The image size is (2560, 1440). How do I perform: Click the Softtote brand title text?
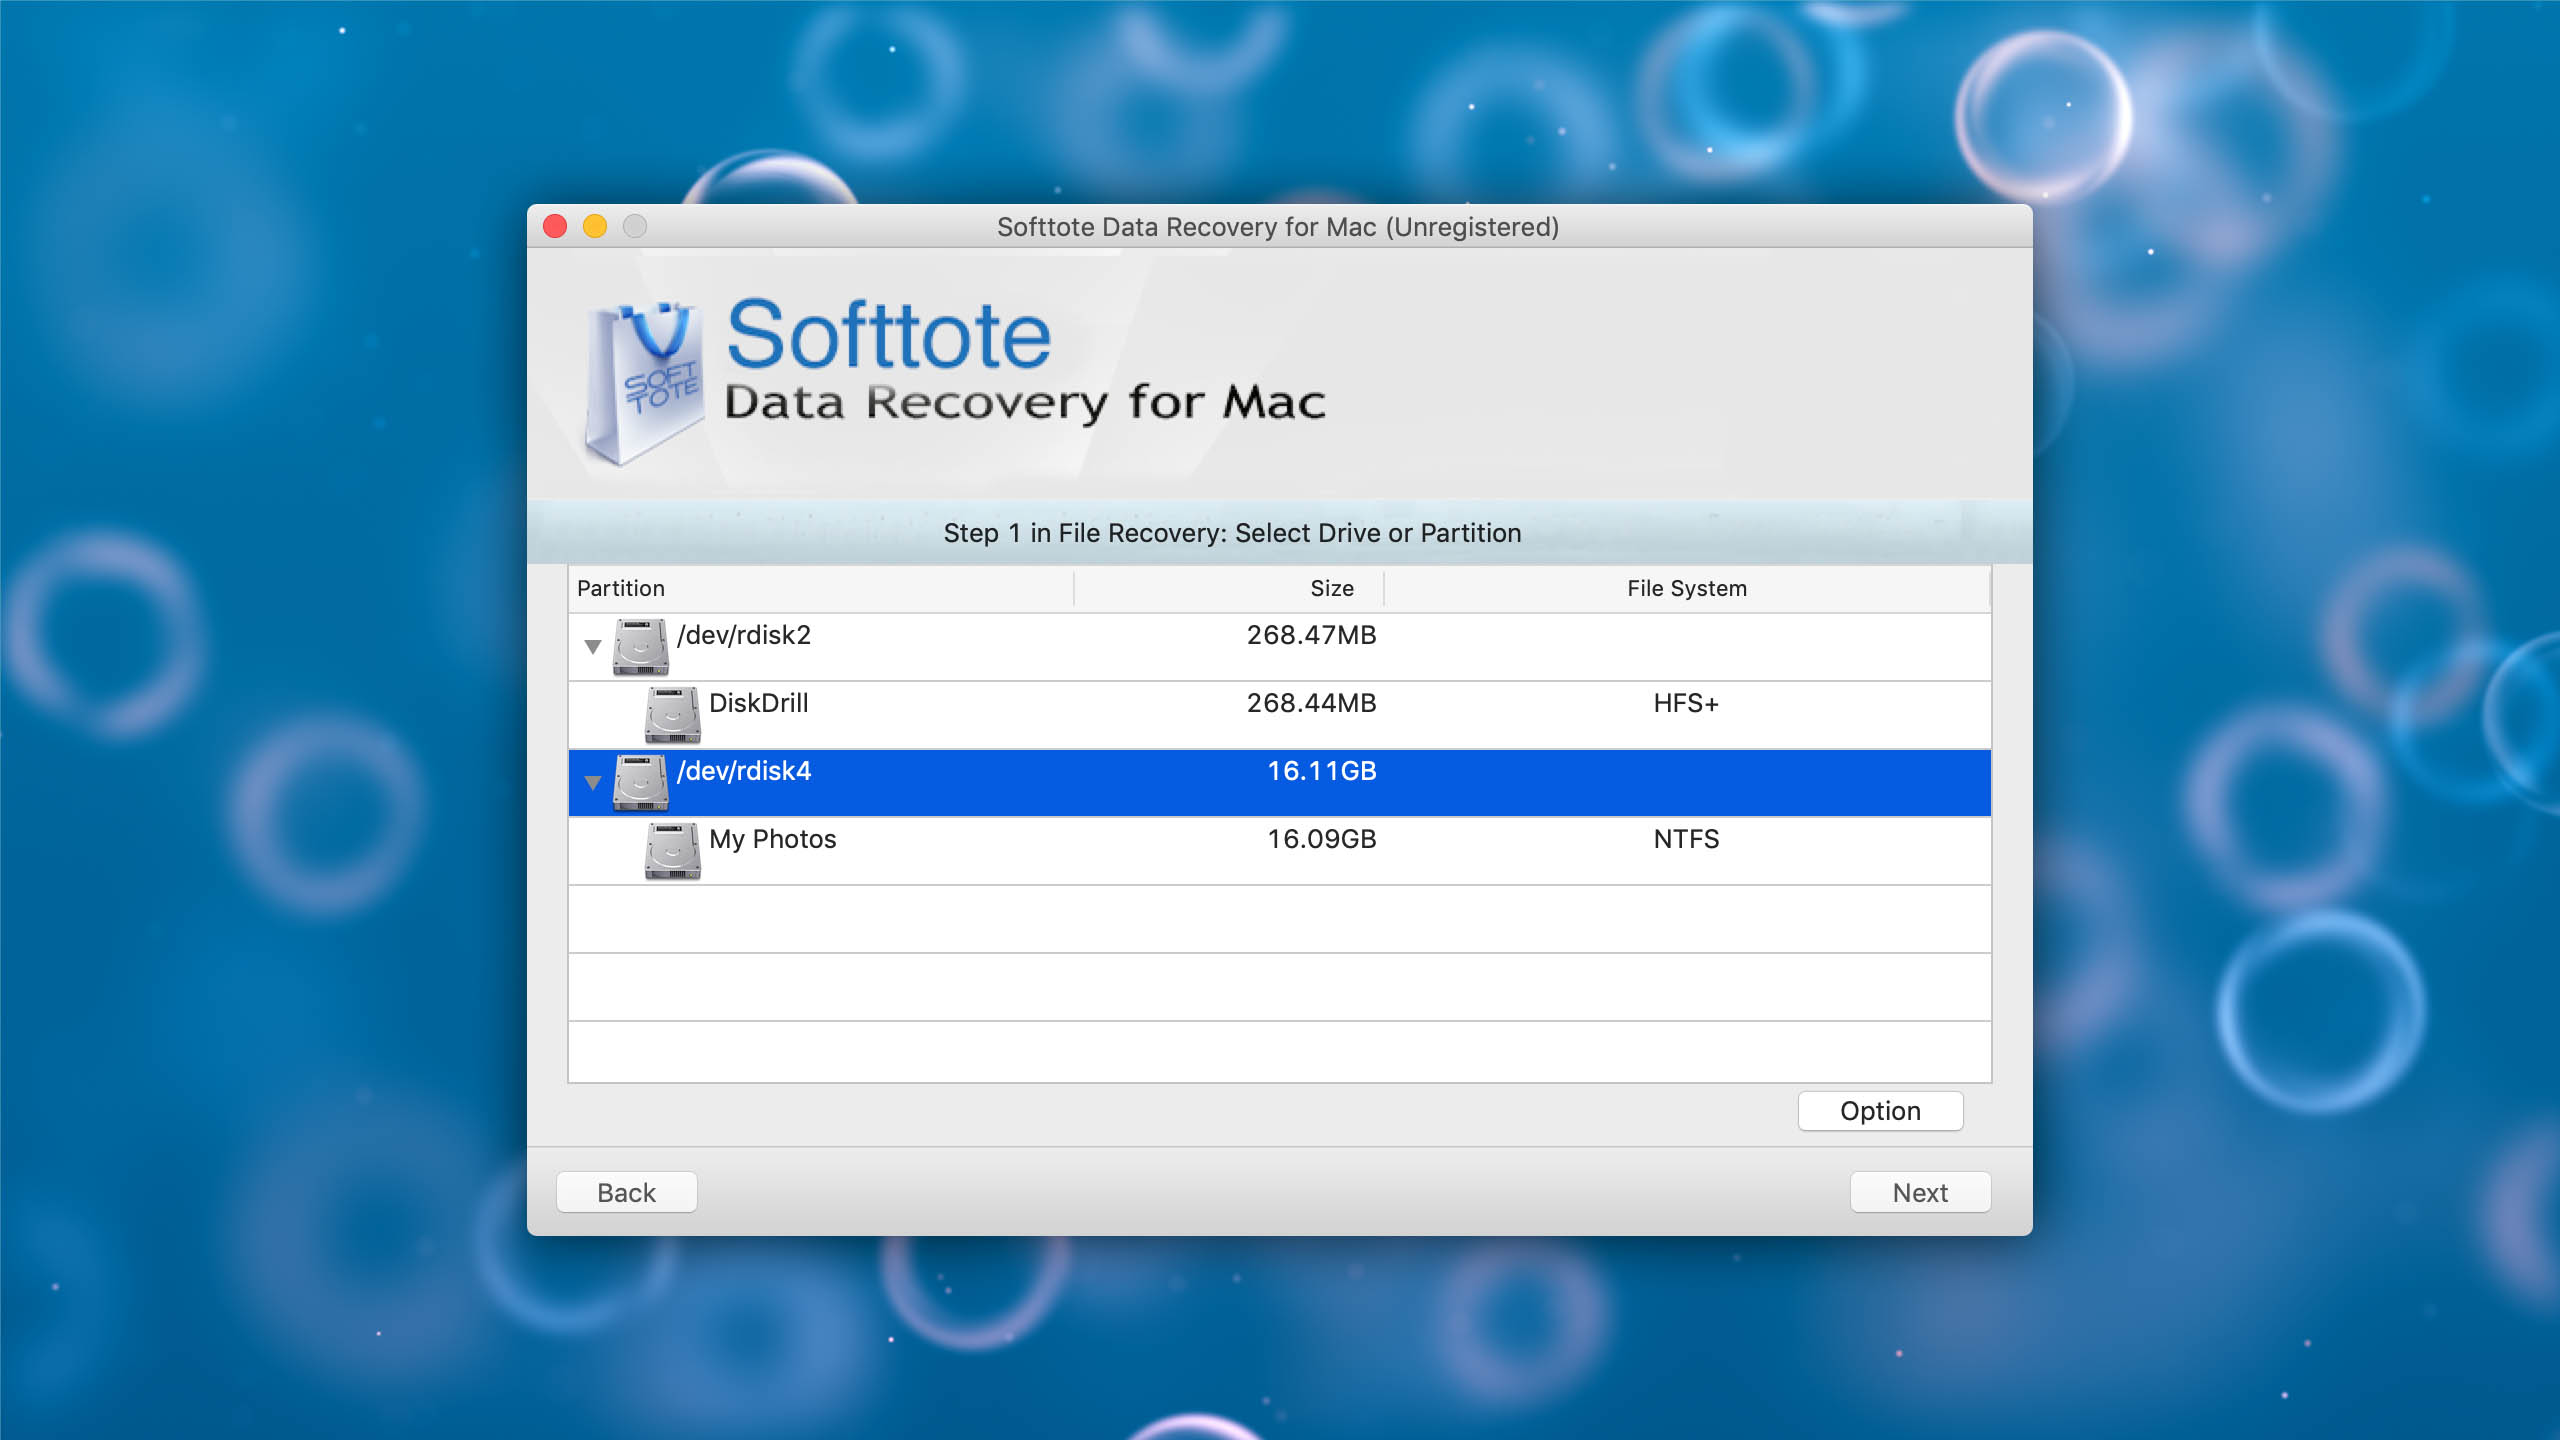[x=888, y=335]
